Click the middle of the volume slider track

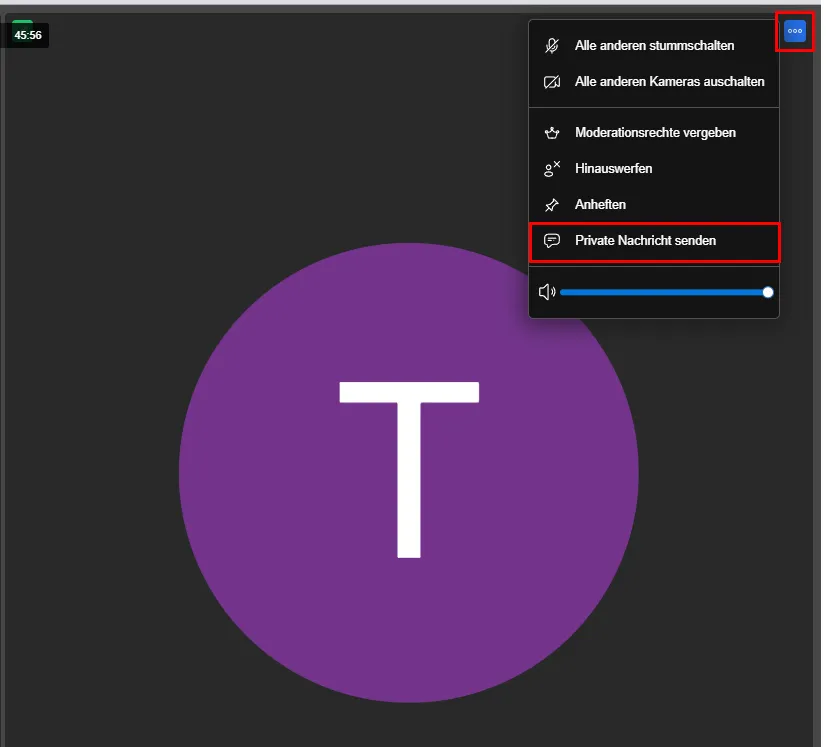pos(663,292)
